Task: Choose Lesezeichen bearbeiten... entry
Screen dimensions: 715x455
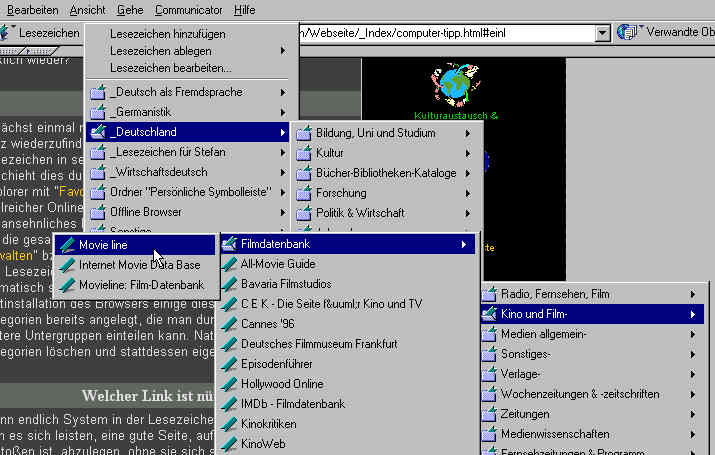Action: pyautogui.click(x=170, y=68)
